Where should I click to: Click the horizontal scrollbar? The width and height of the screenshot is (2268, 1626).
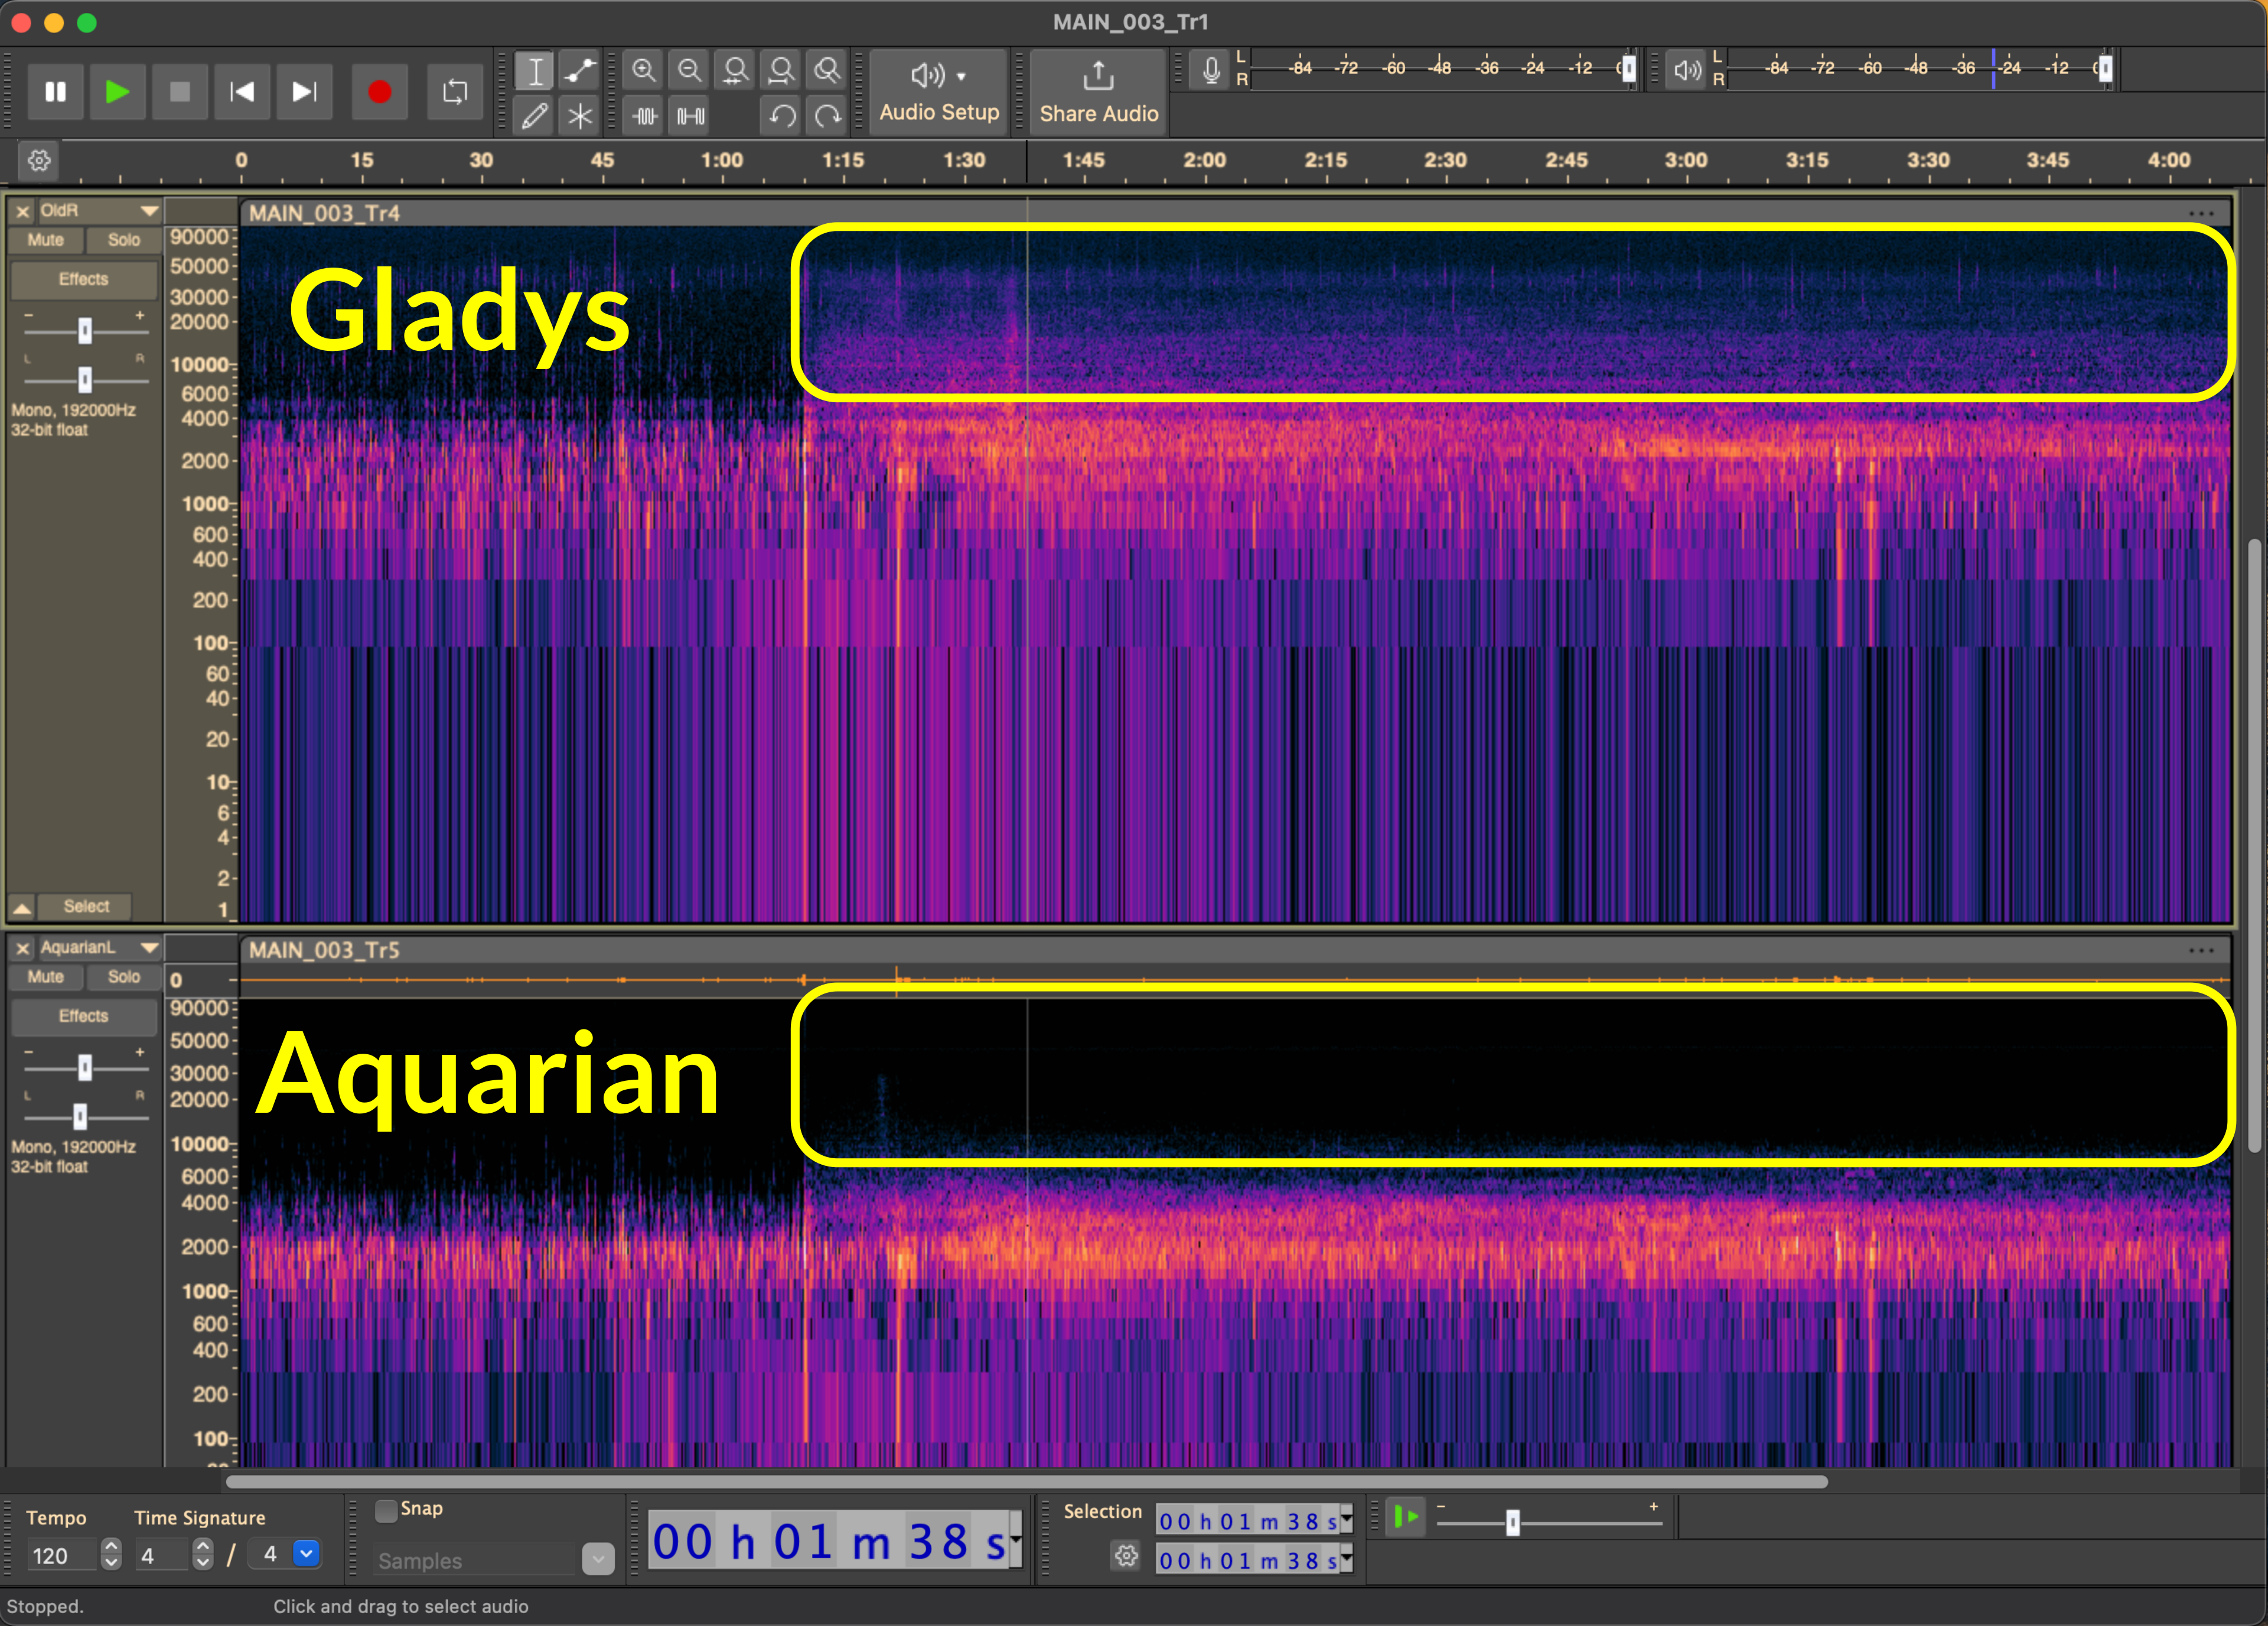click(1027, 1482)
